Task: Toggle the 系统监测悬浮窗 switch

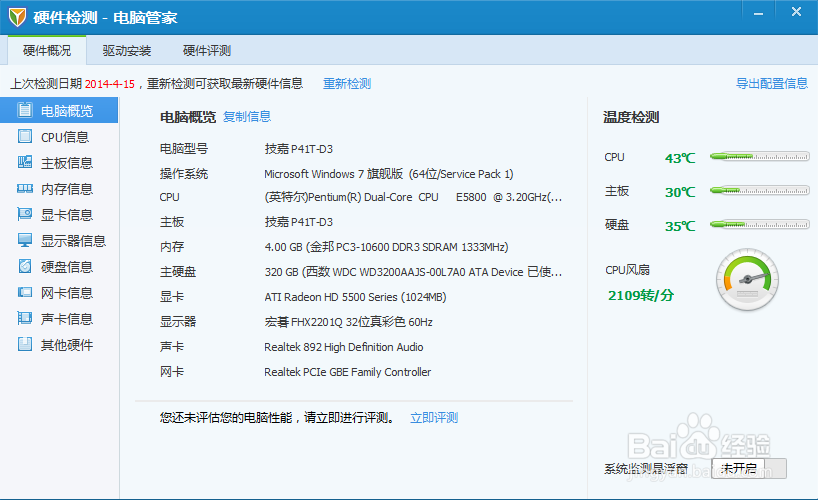Action: click(x=749, y=468)
